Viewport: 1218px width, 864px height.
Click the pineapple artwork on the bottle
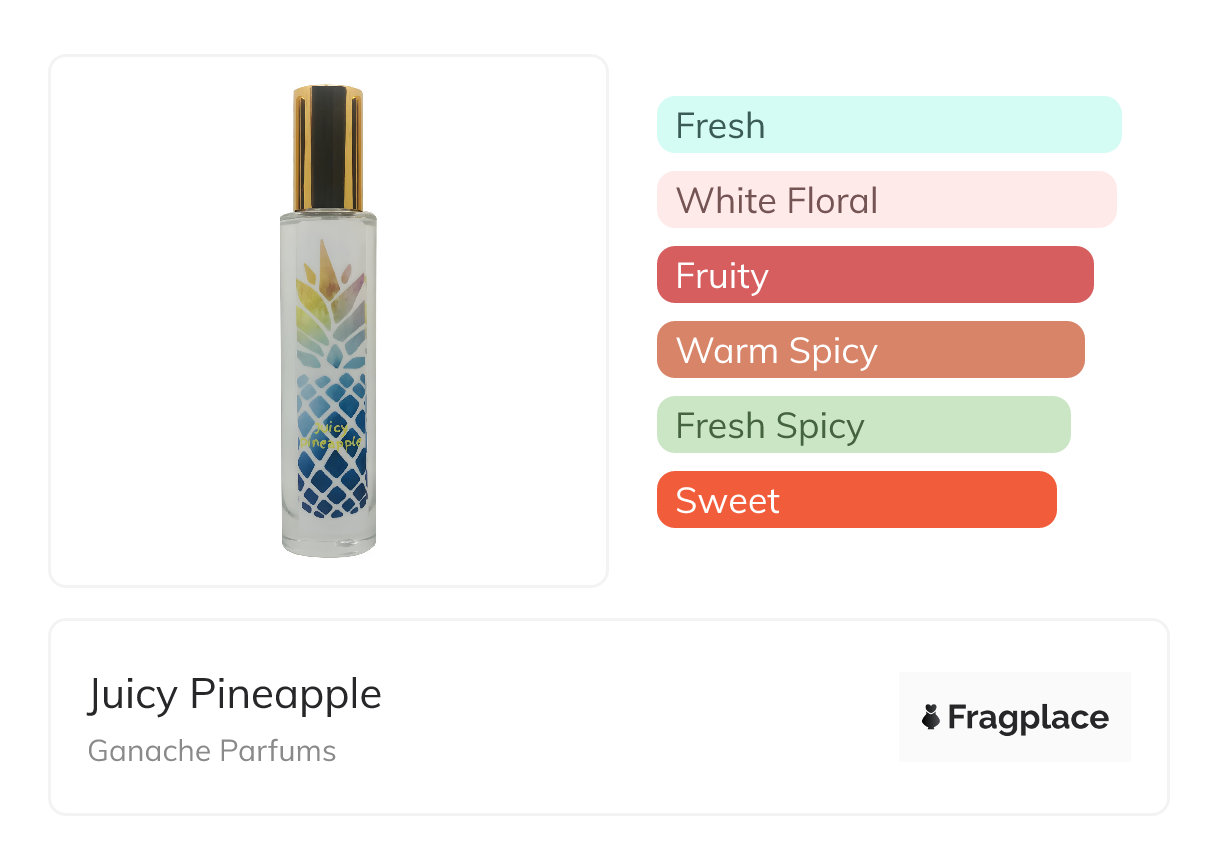click(333, 380)
